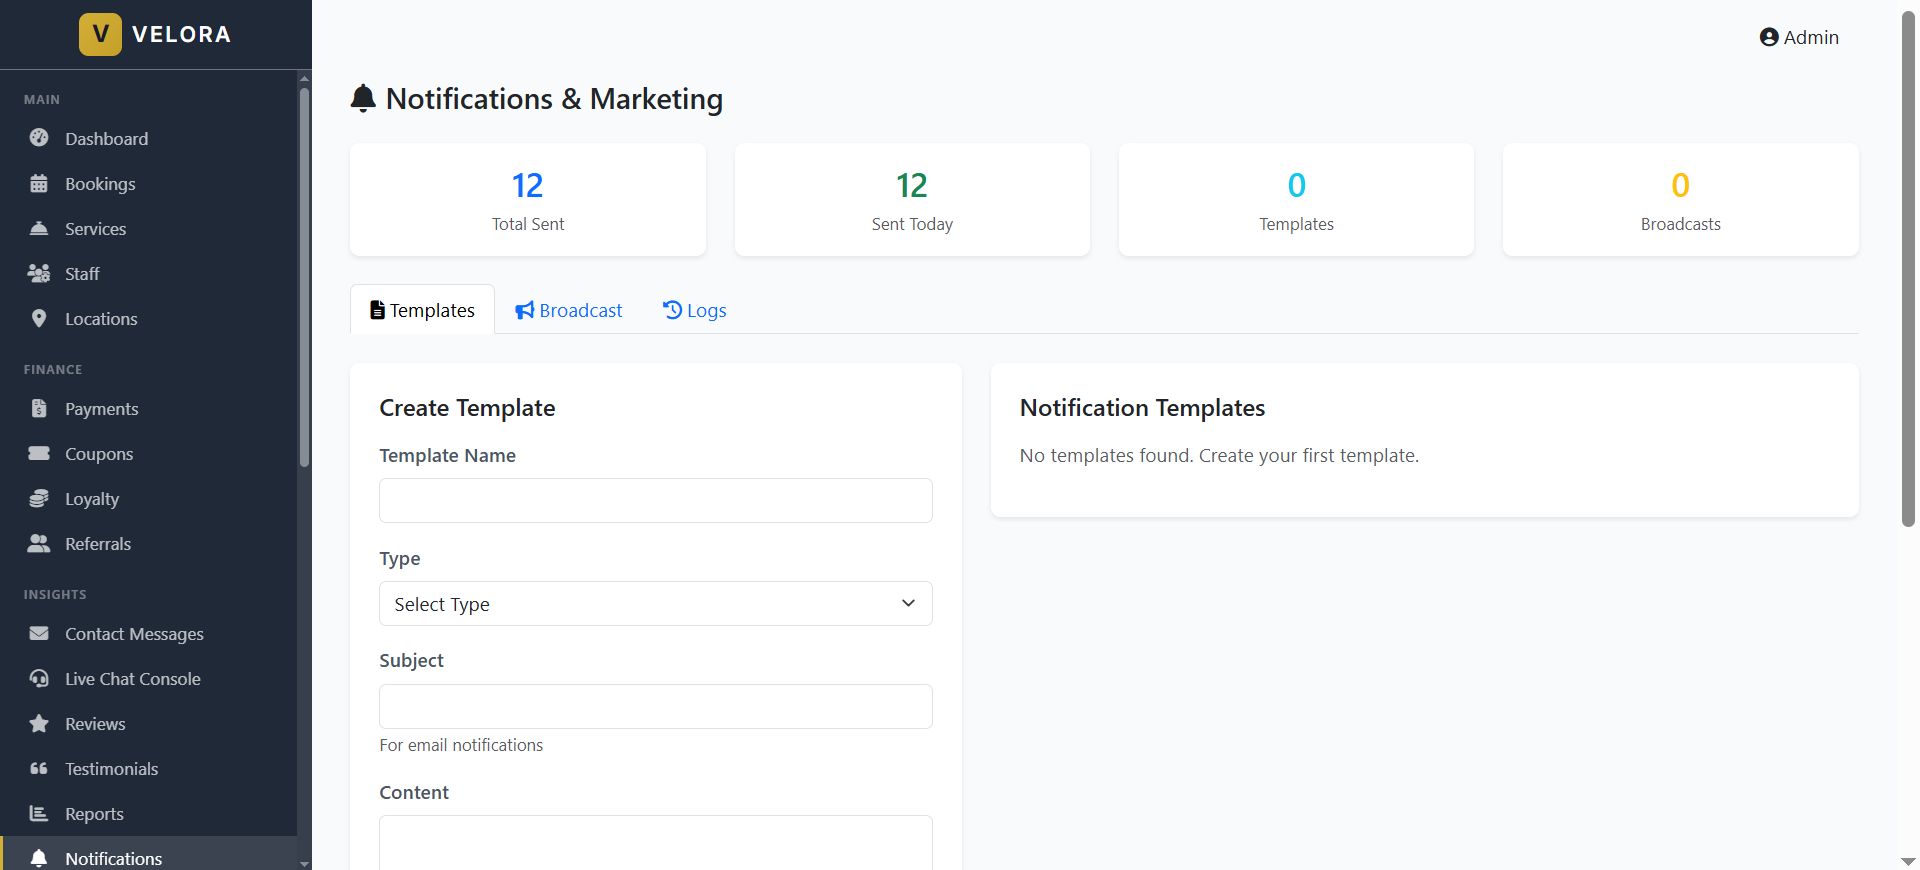Open the Referrals sidebar link

point(98,544)
